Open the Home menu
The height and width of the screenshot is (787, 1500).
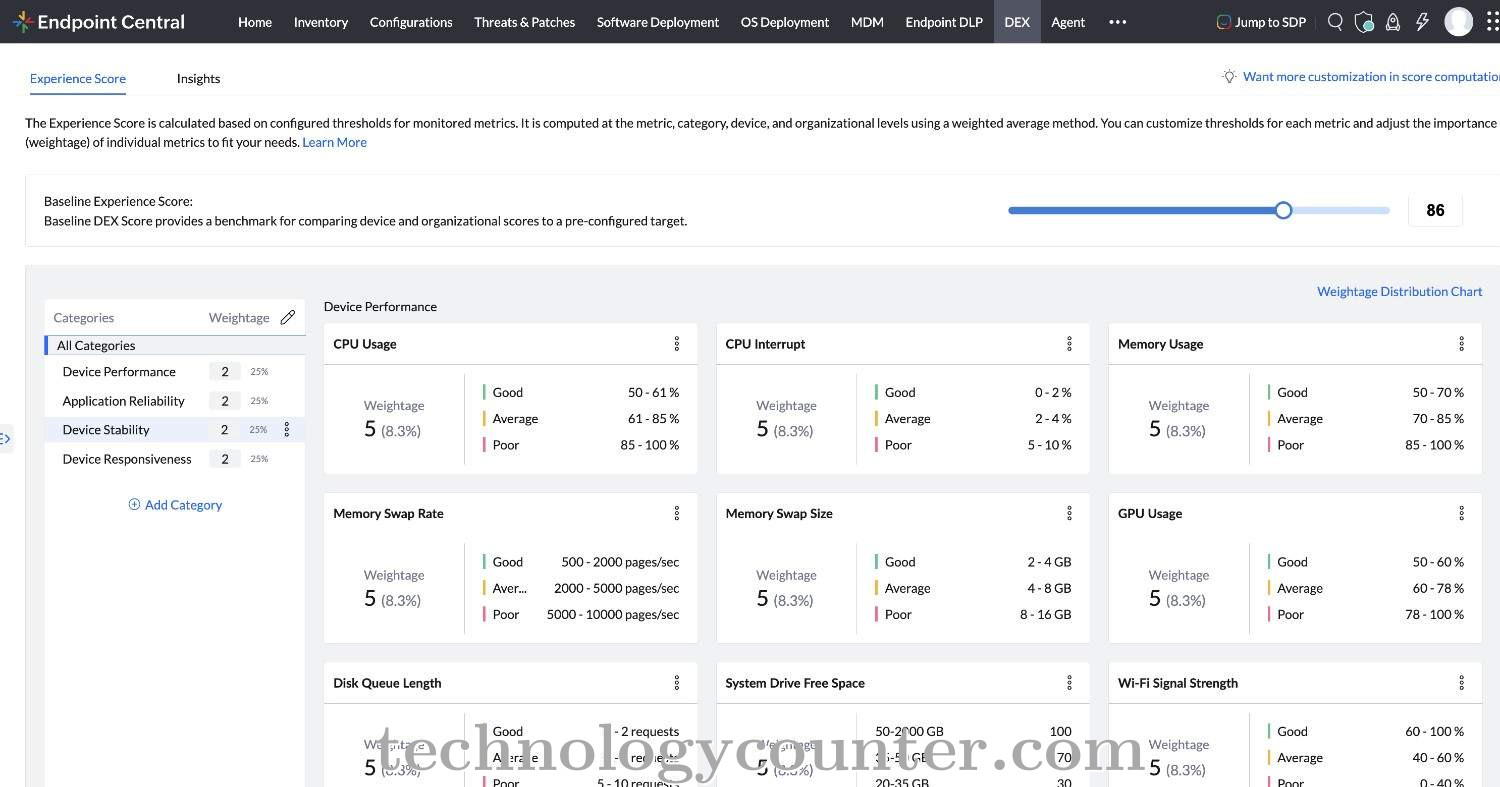[255, 22]
